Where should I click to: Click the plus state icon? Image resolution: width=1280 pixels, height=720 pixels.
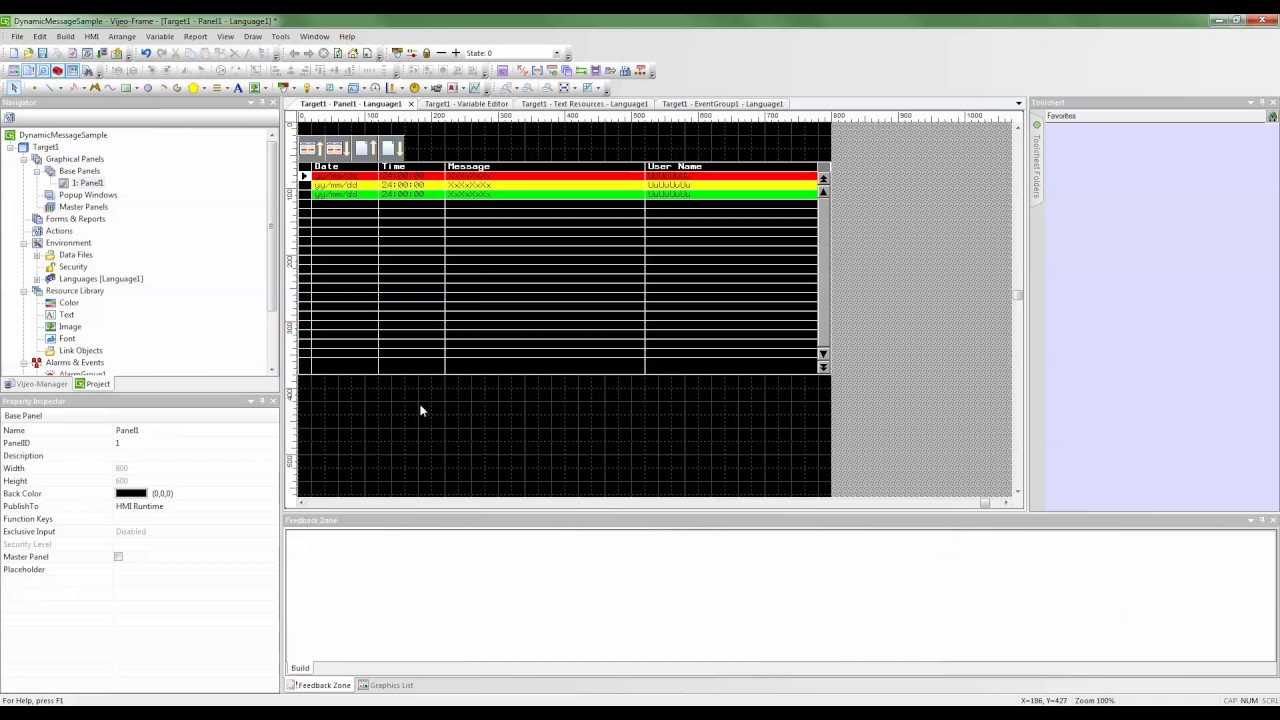point(456,53)
